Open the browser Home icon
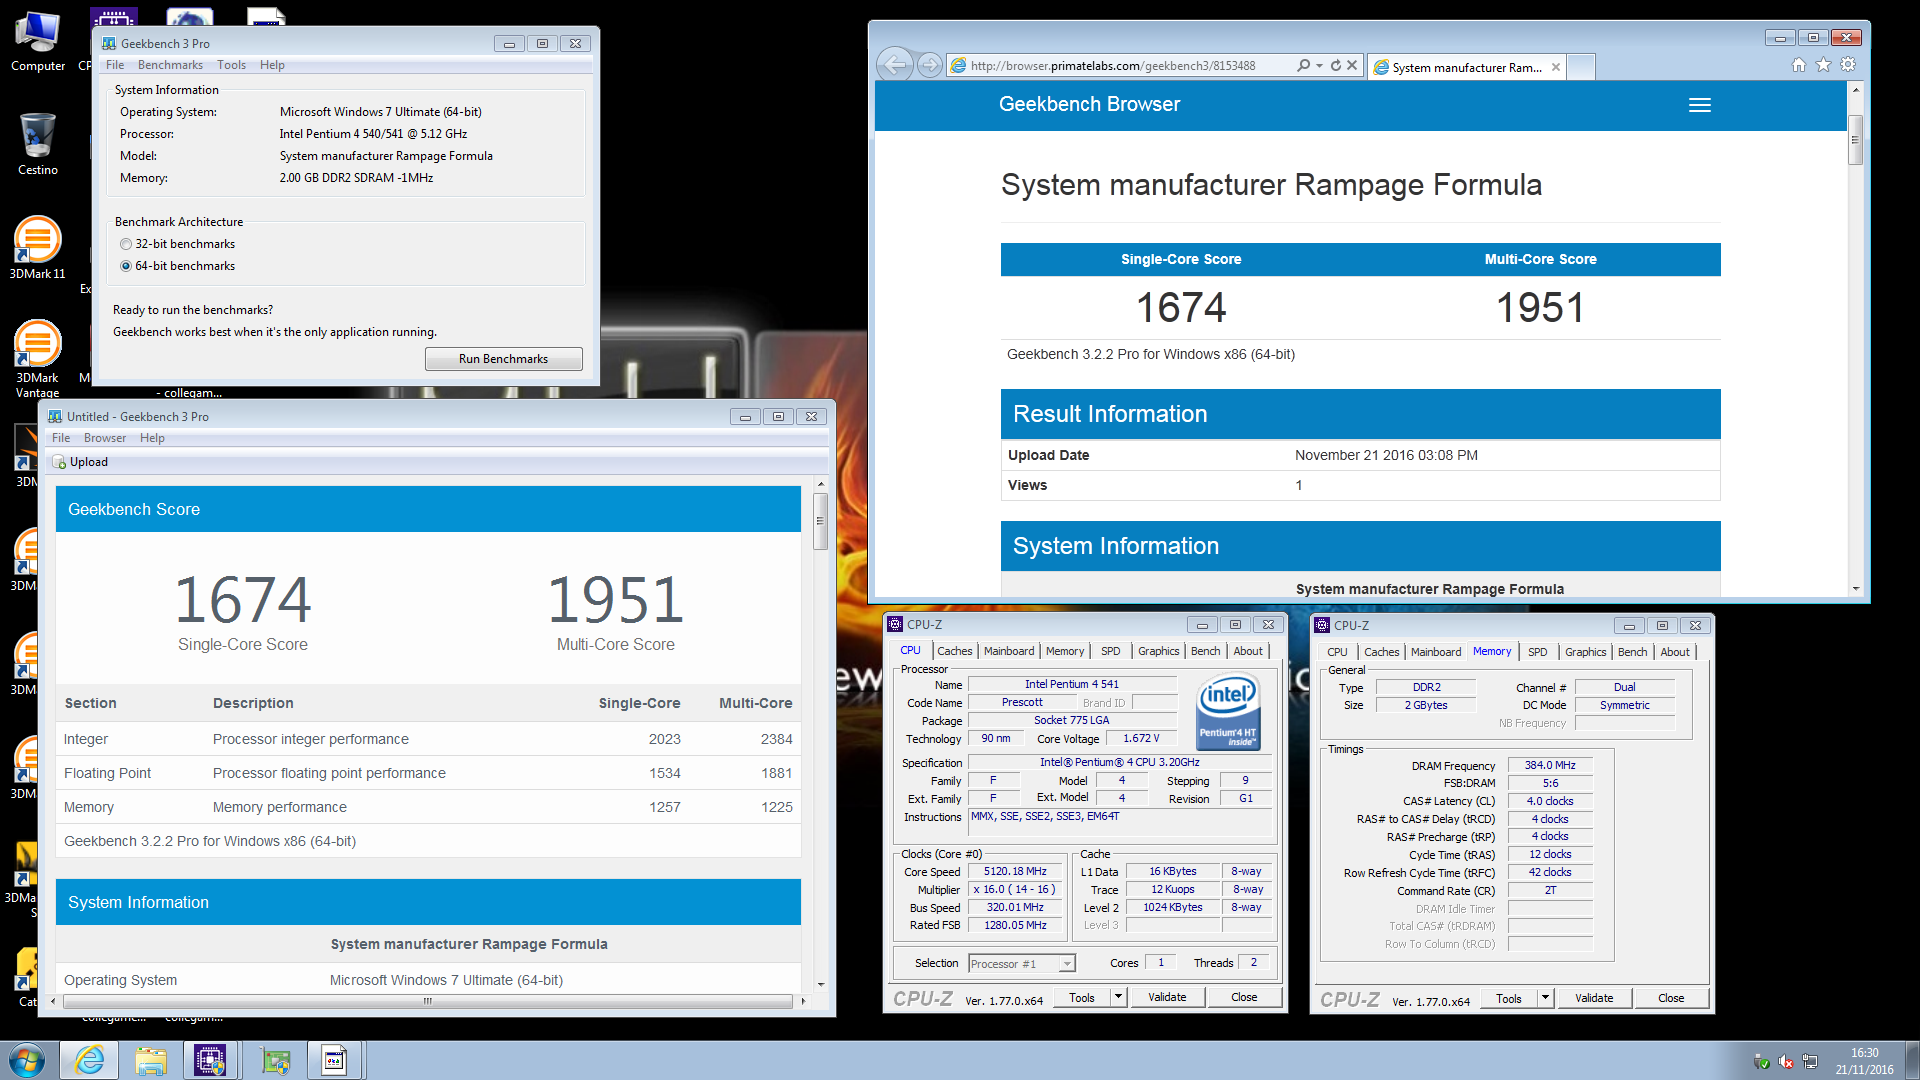 tap(1799, 65)
